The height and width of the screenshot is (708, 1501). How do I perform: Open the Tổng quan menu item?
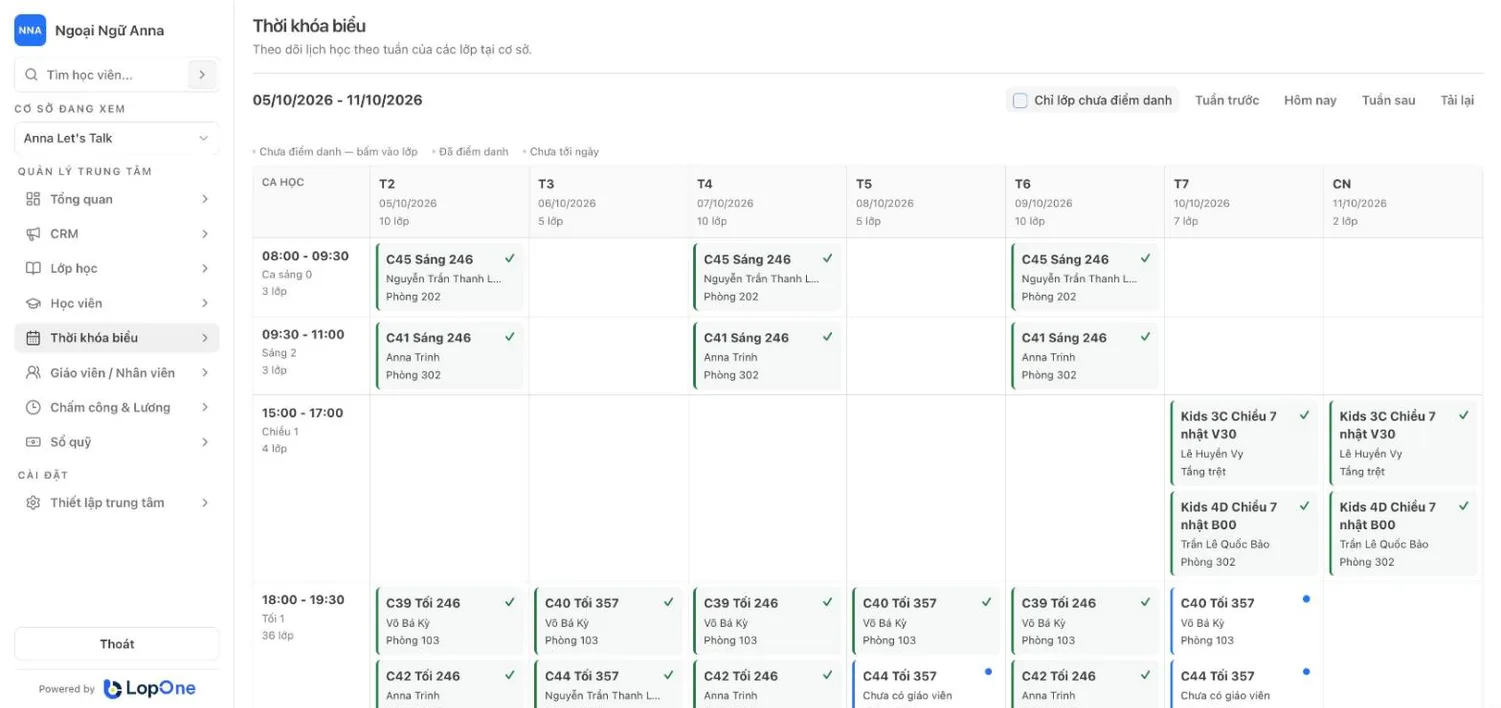pos(117,199)
